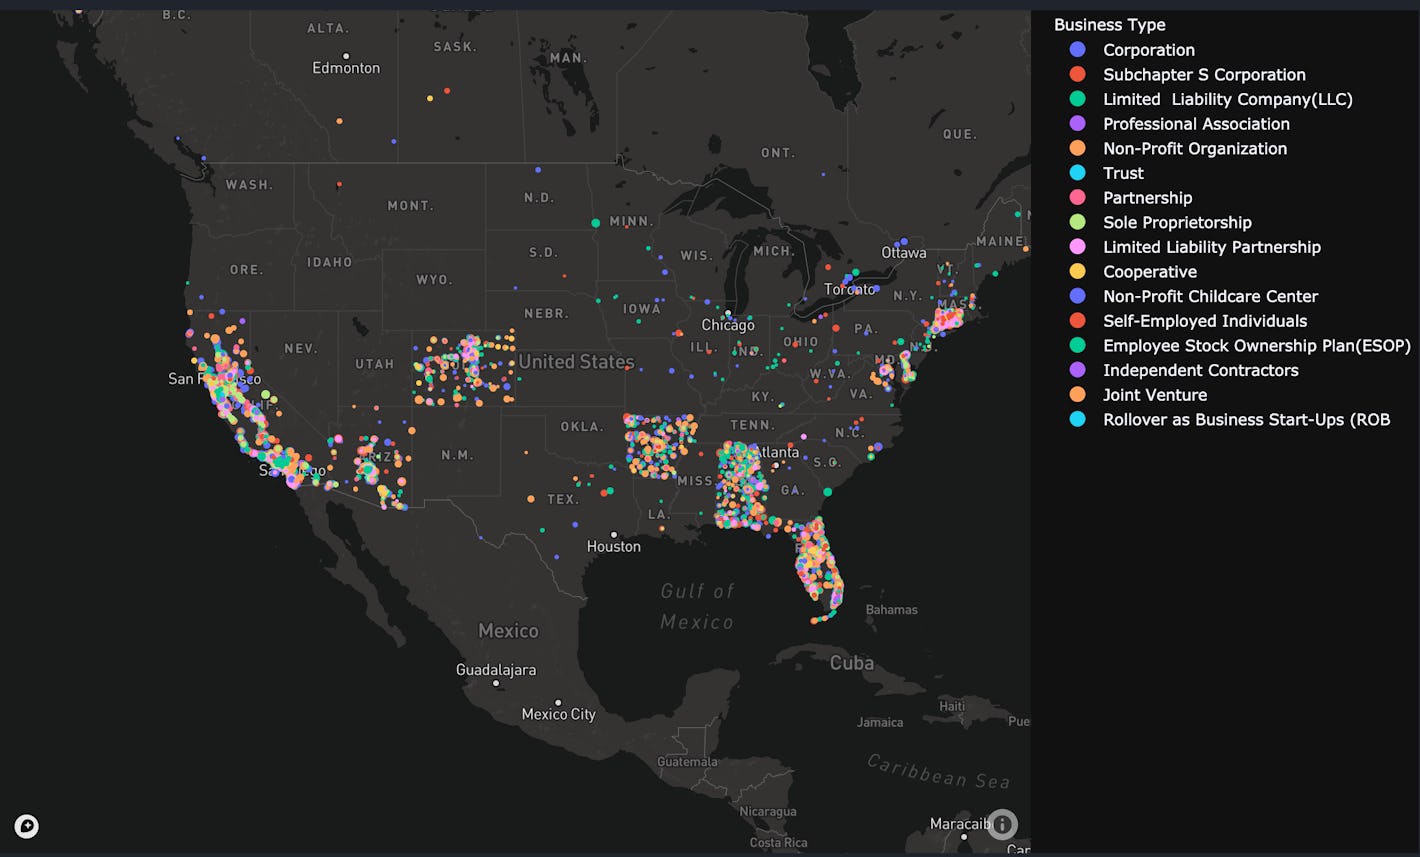
Task: Toggle the Non-Profit Organization legend entry
Action: [x=1195, y=148]
